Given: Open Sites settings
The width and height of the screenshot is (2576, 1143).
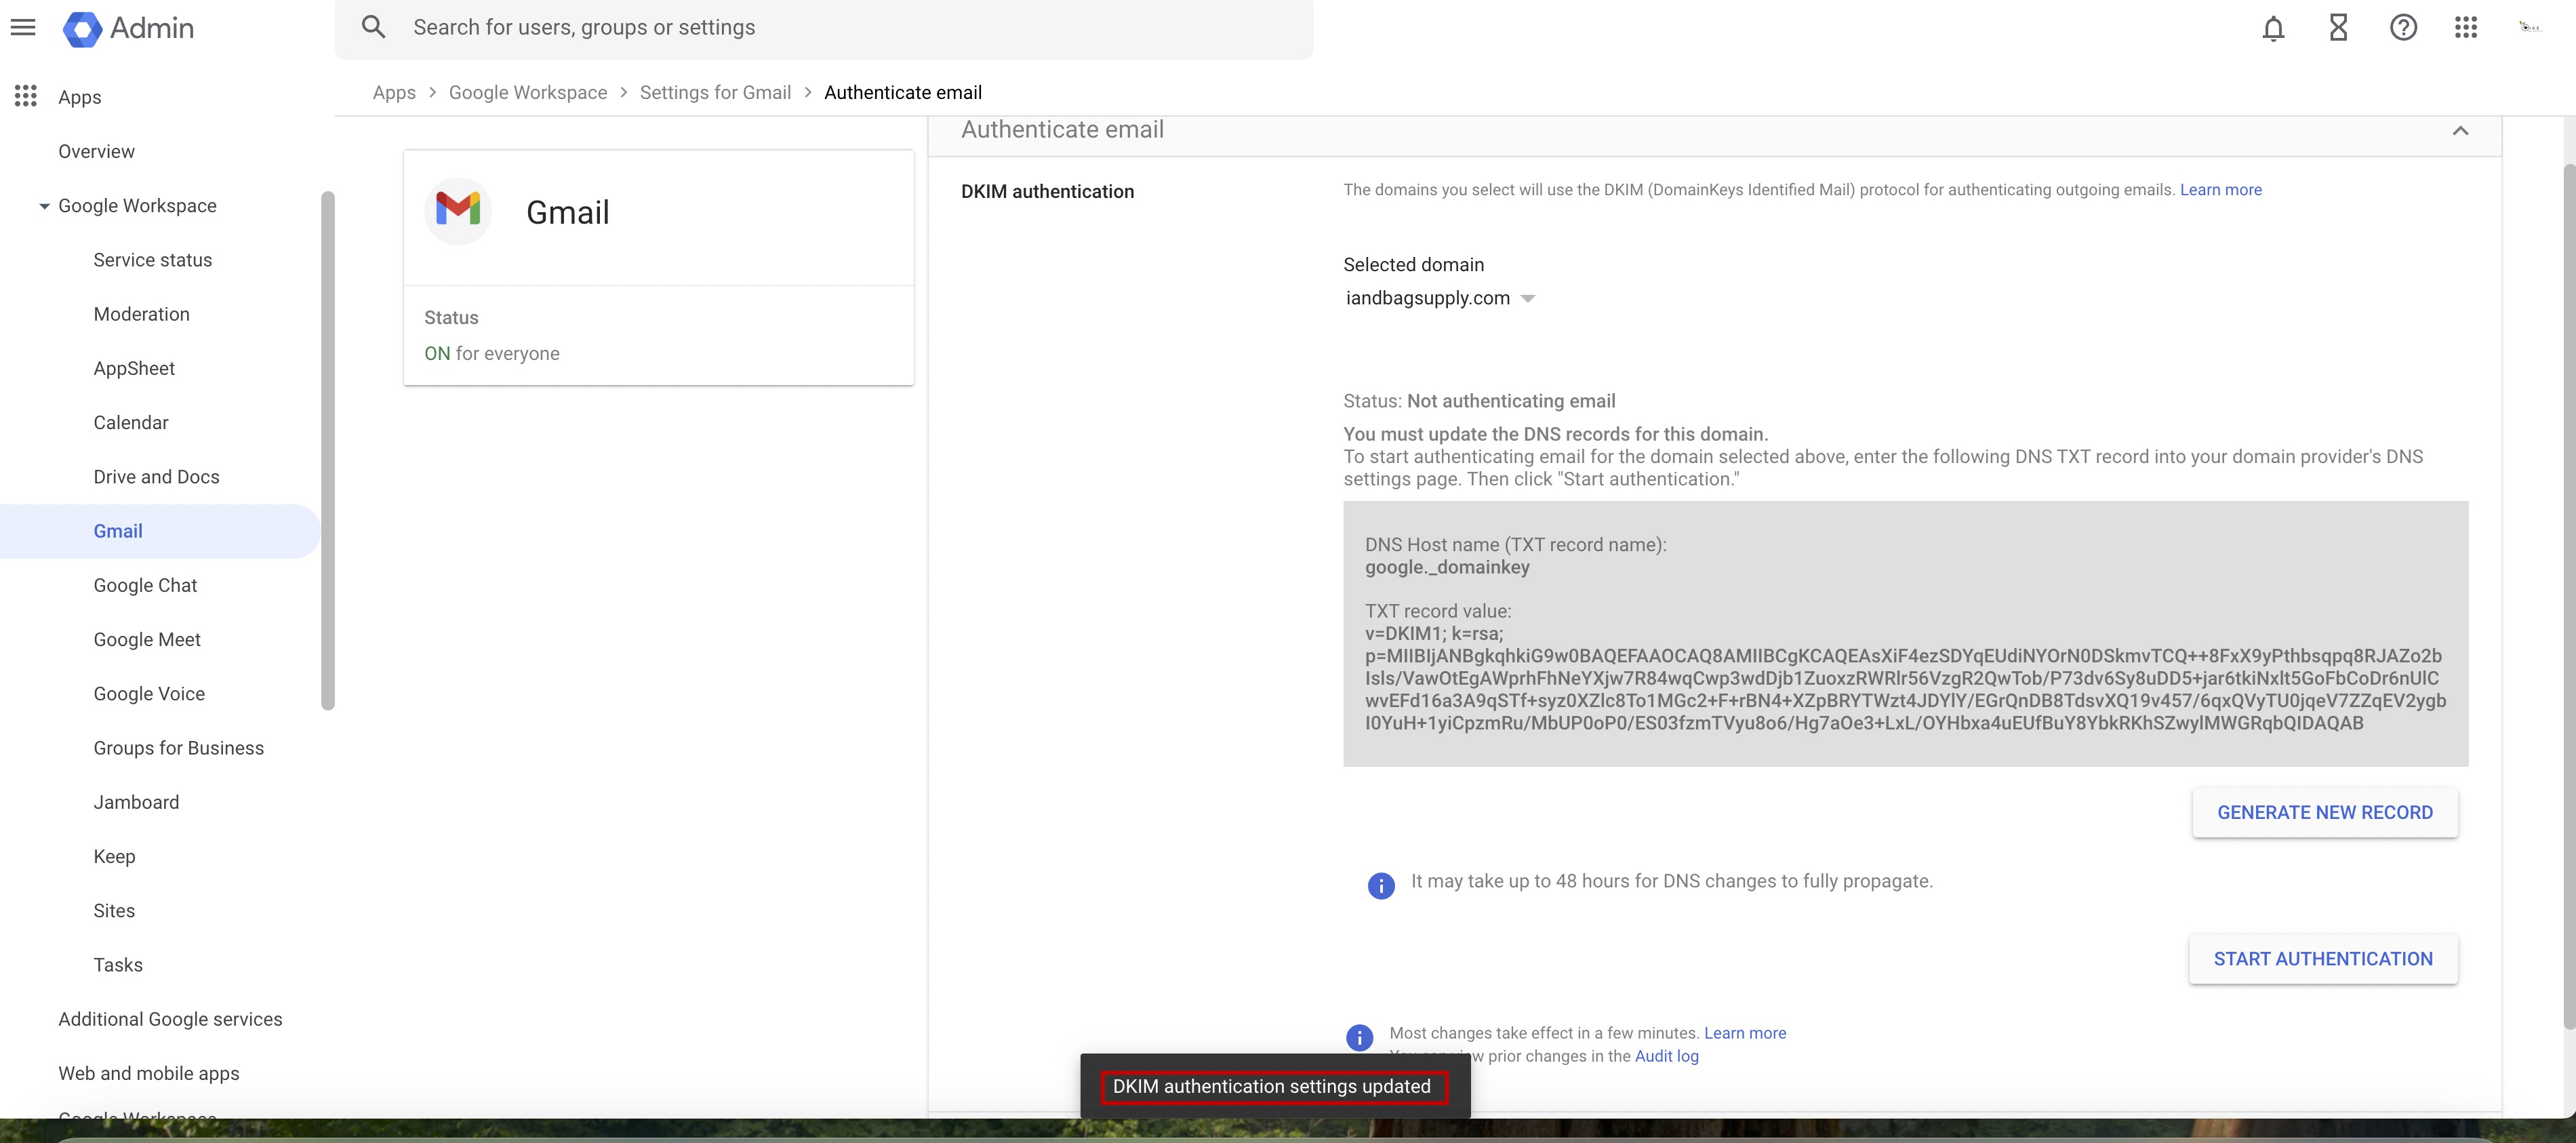Looking at the screenshot, I should (114, 911).
